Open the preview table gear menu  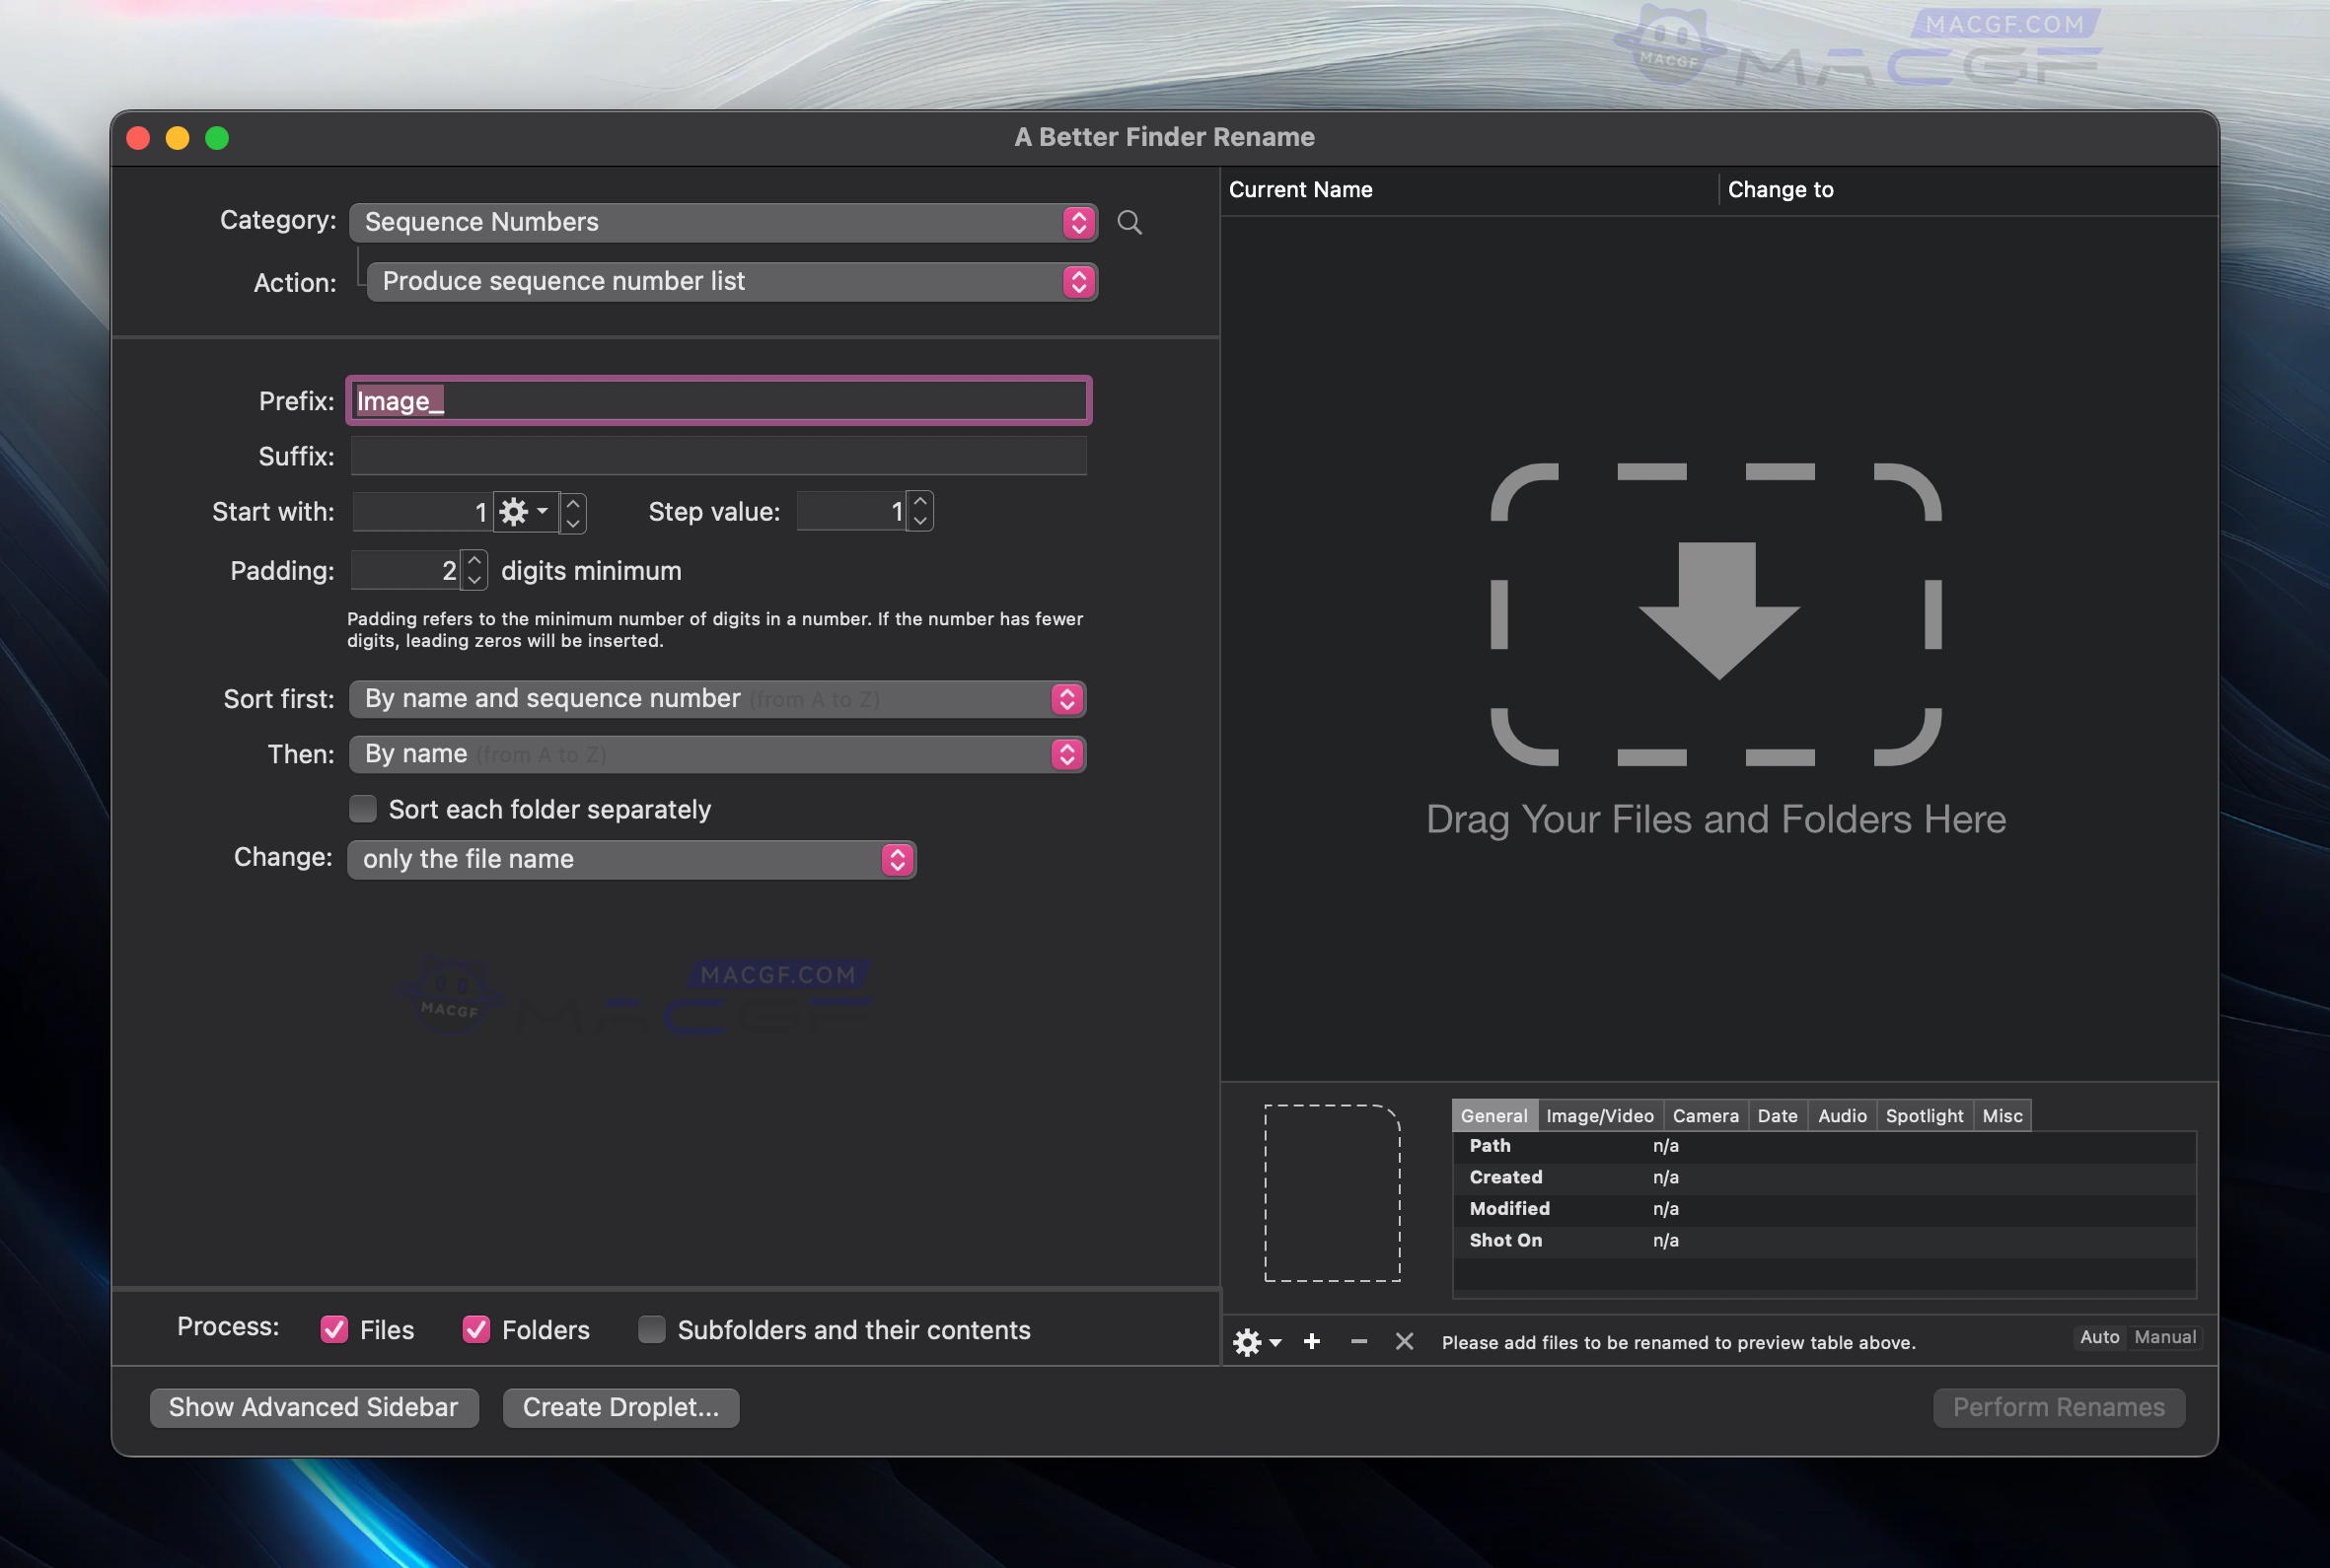point(1256,1342)
